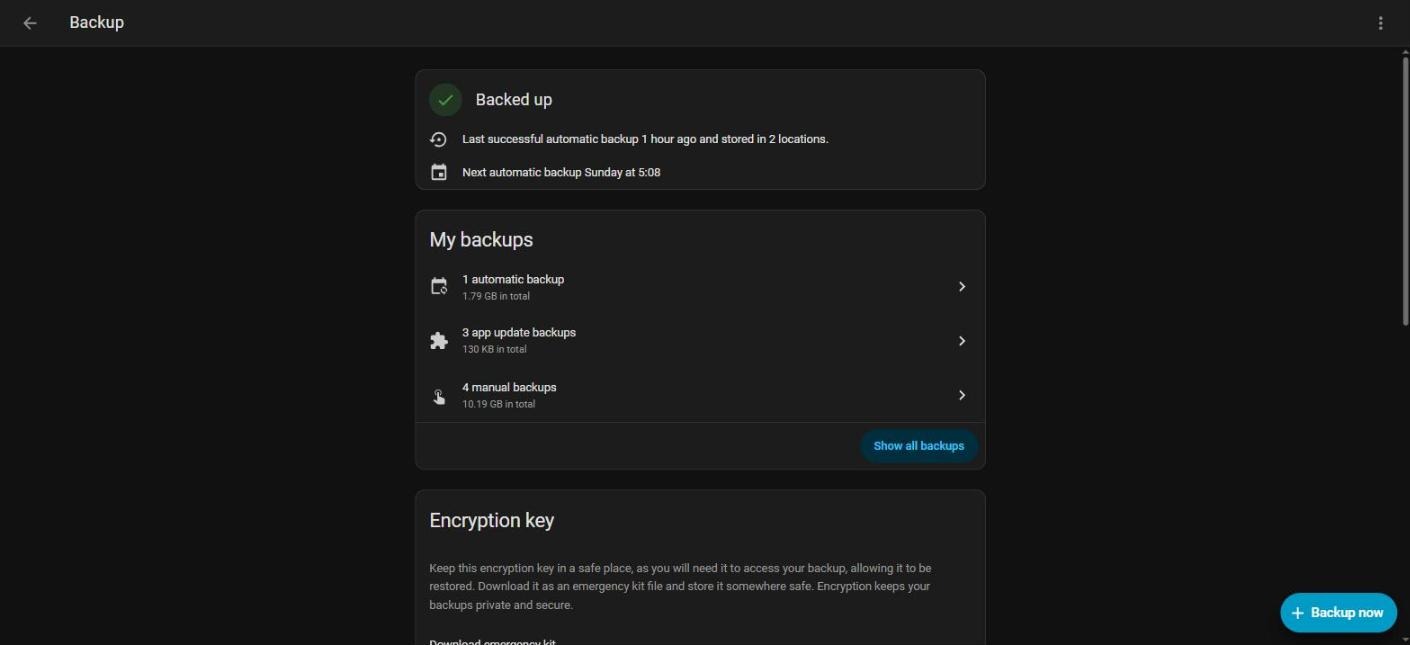The height and width of the screenshot is (645, 1410).
Task: Click the automatic backup calendar icon
Action: pyautogui.click(x=438, y=287)
